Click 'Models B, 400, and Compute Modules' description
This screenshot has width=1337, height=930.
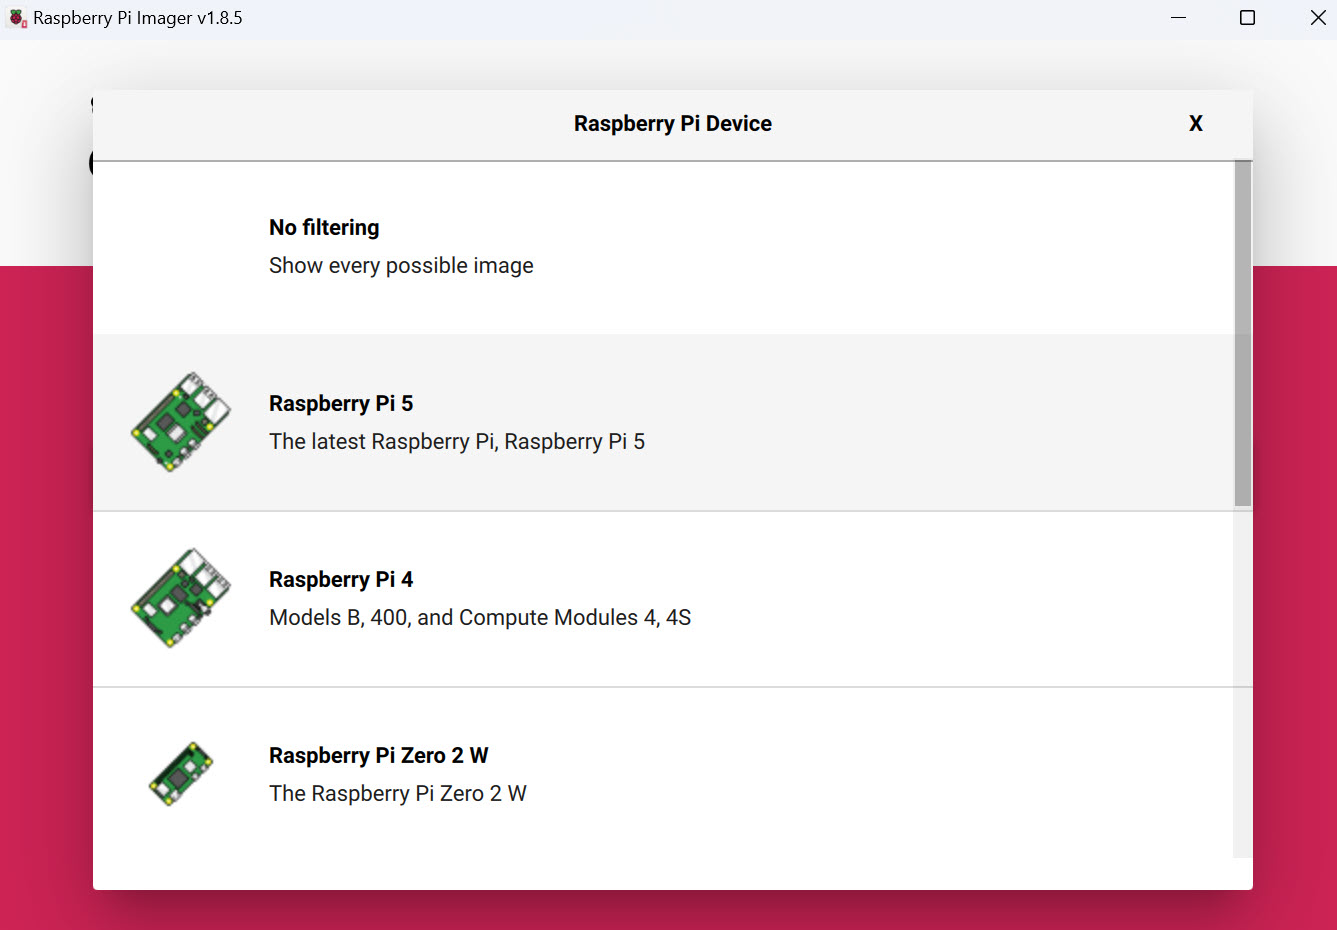point(480,618)
